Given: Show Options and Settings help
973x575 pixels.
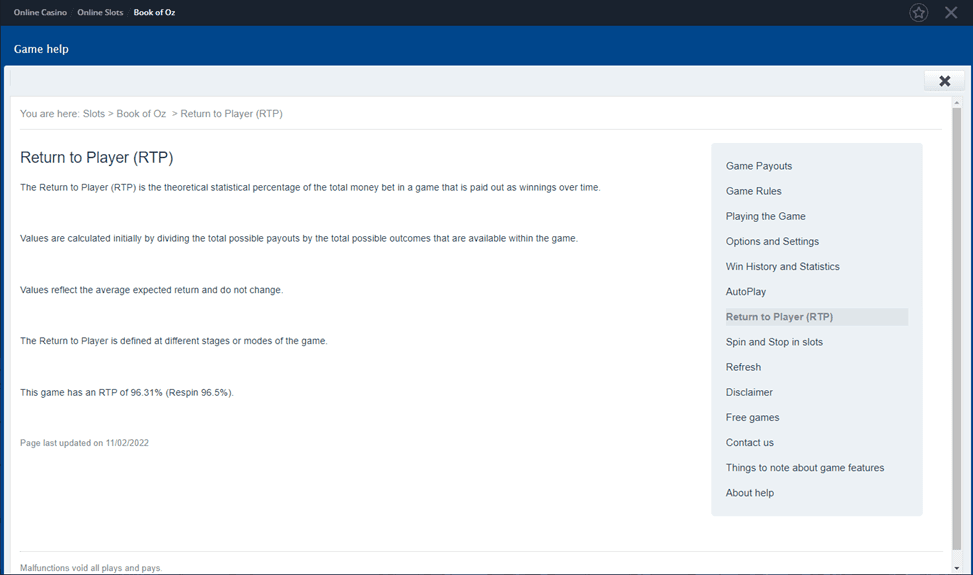Looking at the screenshot, I should (x=772, y=241).
